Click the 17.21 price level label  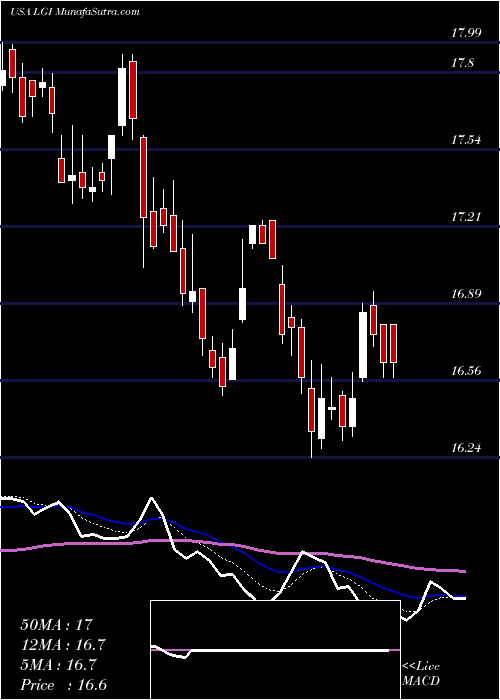466,217
